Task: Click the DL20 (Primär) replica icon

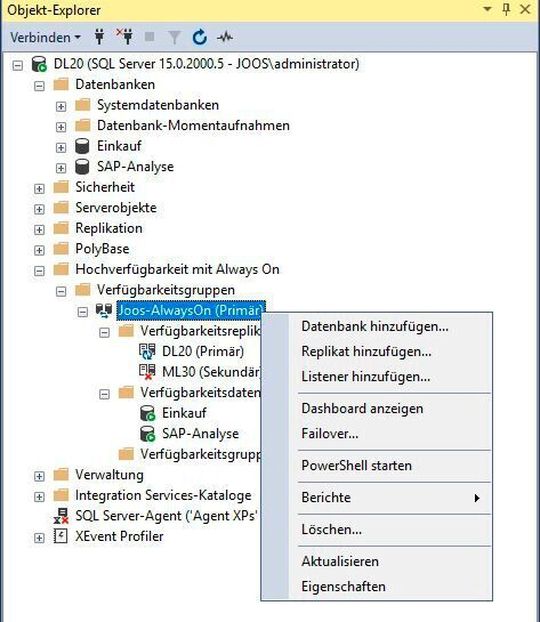Action: 147,351
